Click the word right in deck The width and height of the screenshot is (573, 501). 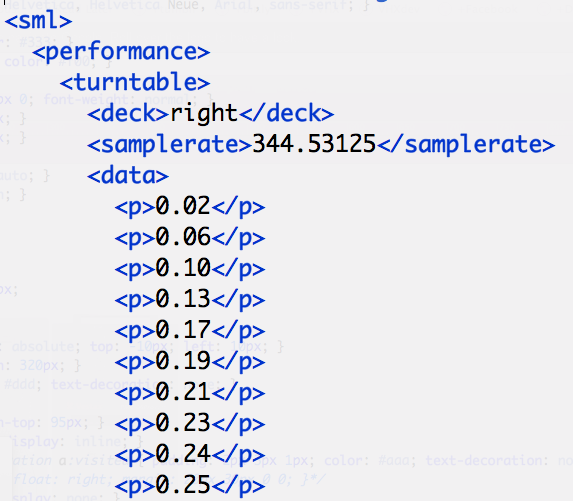coord(204,114)
